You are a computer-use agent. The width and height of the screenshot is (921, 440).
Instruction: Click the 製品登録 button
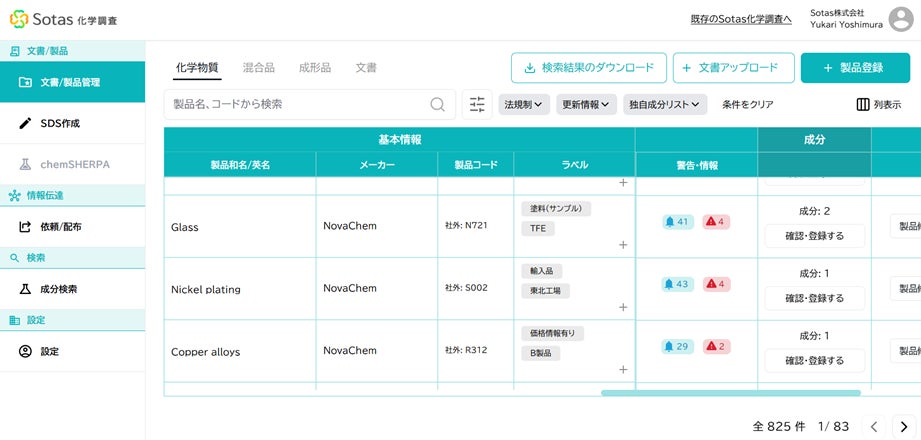coord(855,68)
